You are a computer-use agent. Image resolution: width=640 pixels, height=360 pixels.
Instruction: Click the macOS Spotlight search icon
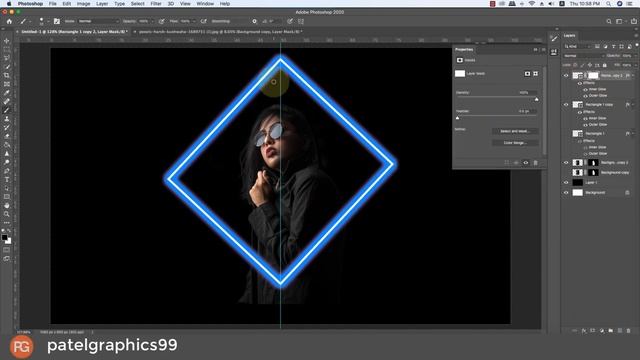[608, 4]
